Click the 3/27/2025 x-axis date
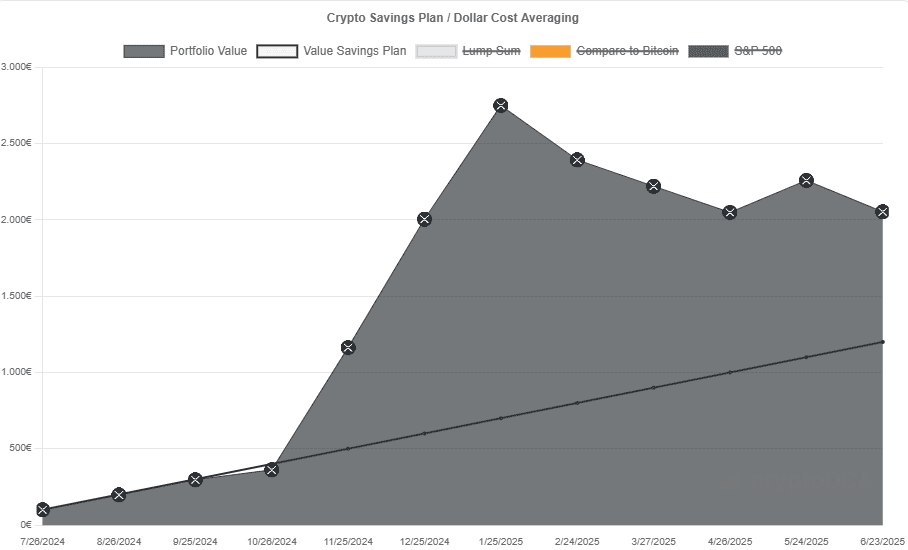The height and width of the screenshot is (550, 908). 654,542
